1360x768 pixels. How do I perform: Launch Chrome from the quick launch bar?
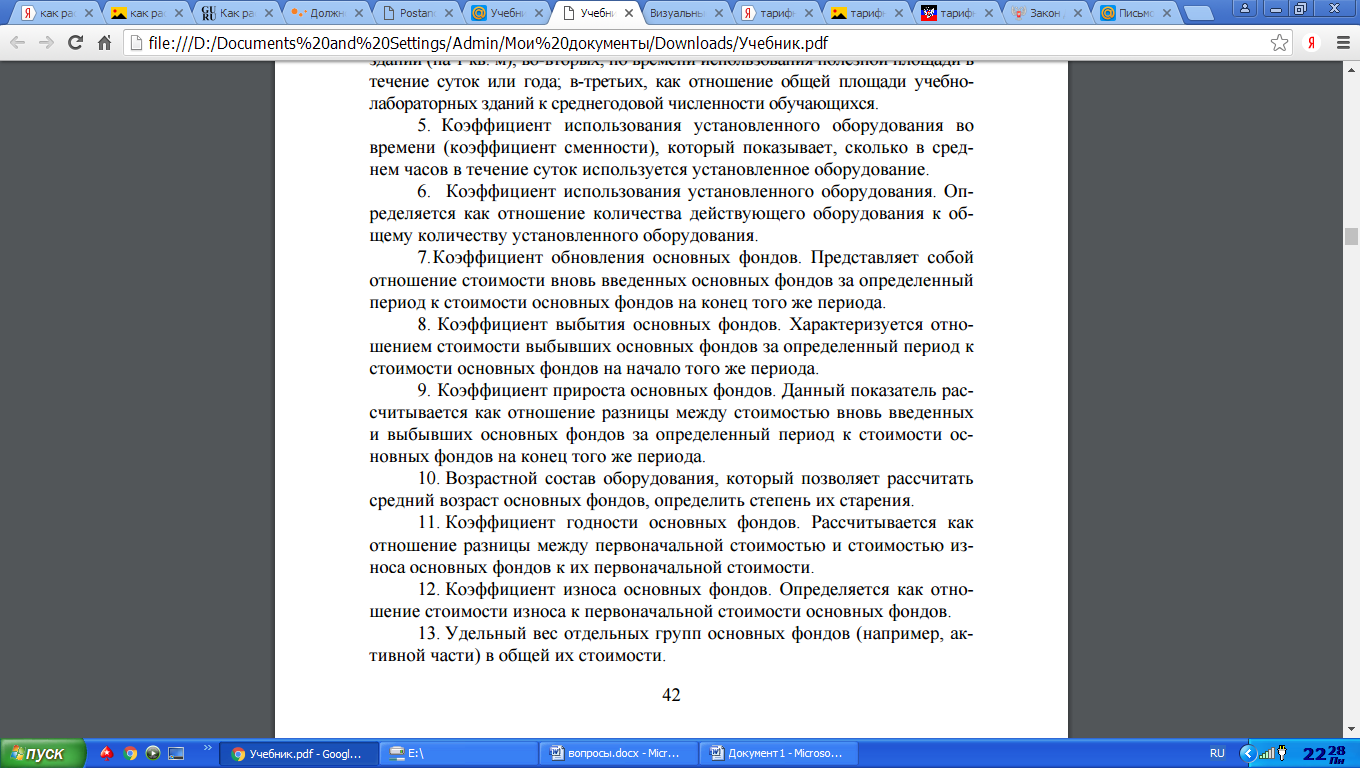[x=130, y=754]
